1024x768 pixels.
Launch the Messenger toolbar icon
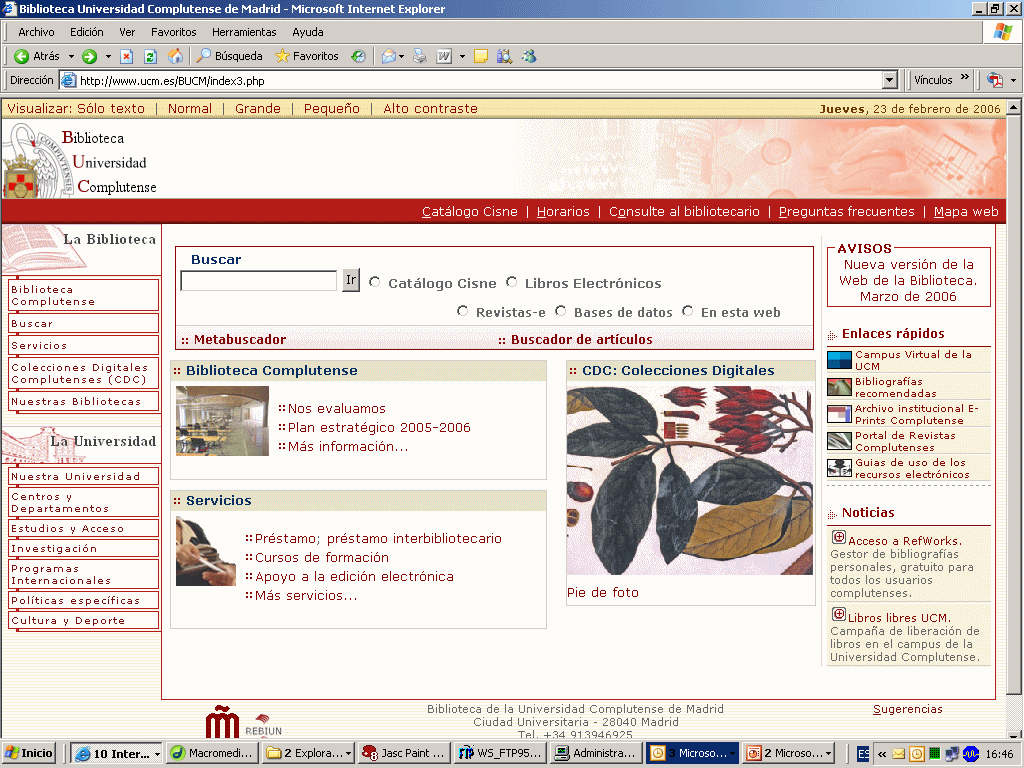pyautogui.click(x=529, y=57)
